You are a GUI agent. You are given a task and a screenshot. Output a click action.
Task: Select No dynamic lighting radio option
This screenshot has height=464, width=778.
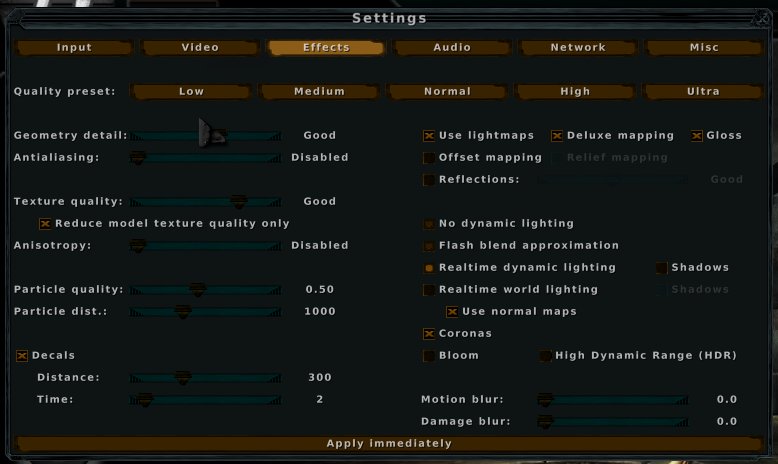point(429,224)
